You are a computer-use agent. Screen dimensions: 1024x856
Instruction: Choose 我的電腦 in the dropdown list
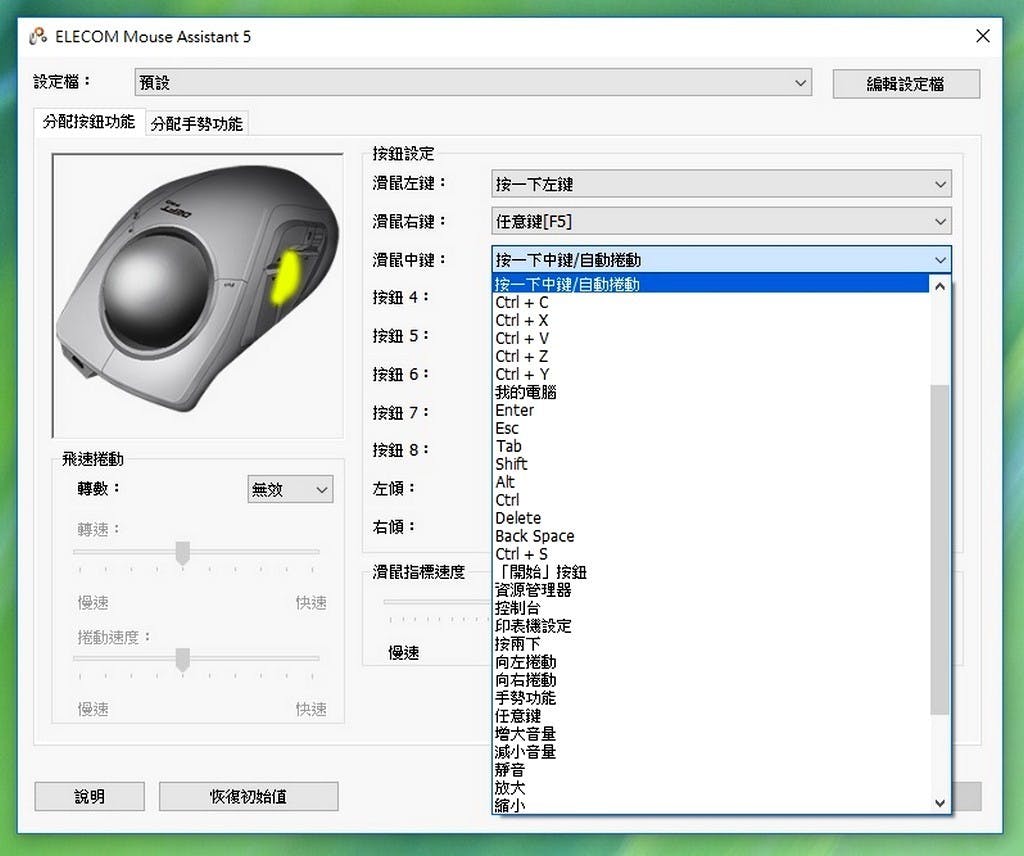click(x=525, y=392)
